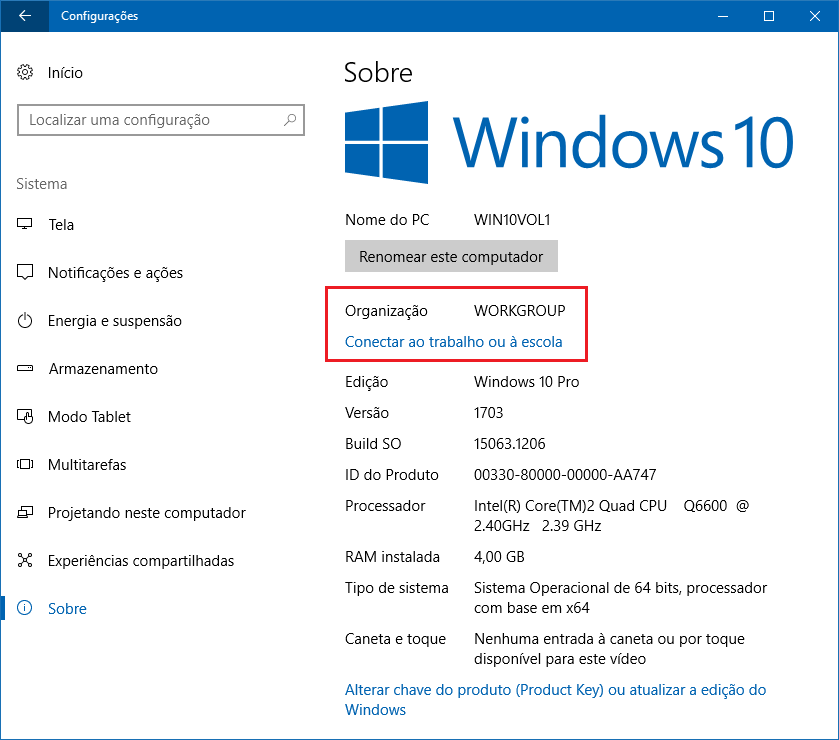Close the Configurações window

click(815, 16)
